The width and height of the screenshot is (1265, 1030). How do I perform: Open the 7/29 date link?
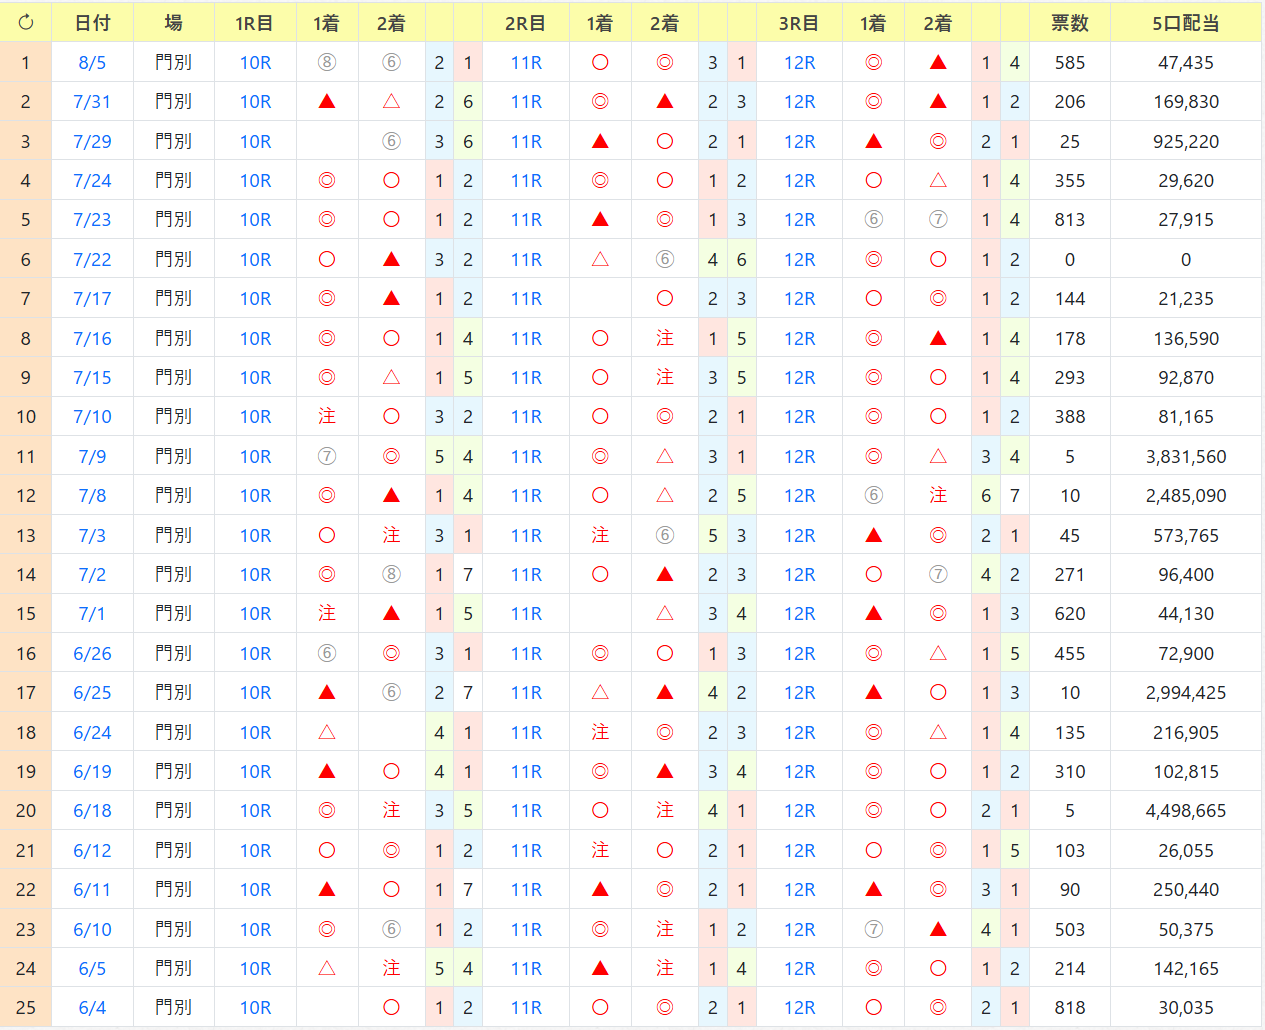point(92,142)
